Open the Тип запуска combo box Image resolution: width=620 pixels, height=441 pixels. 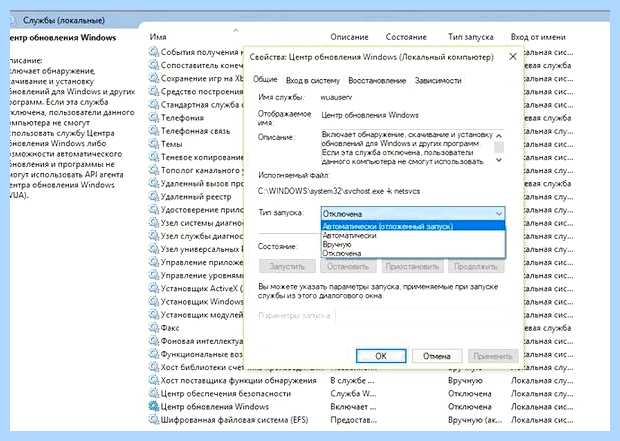coord(413,214)
